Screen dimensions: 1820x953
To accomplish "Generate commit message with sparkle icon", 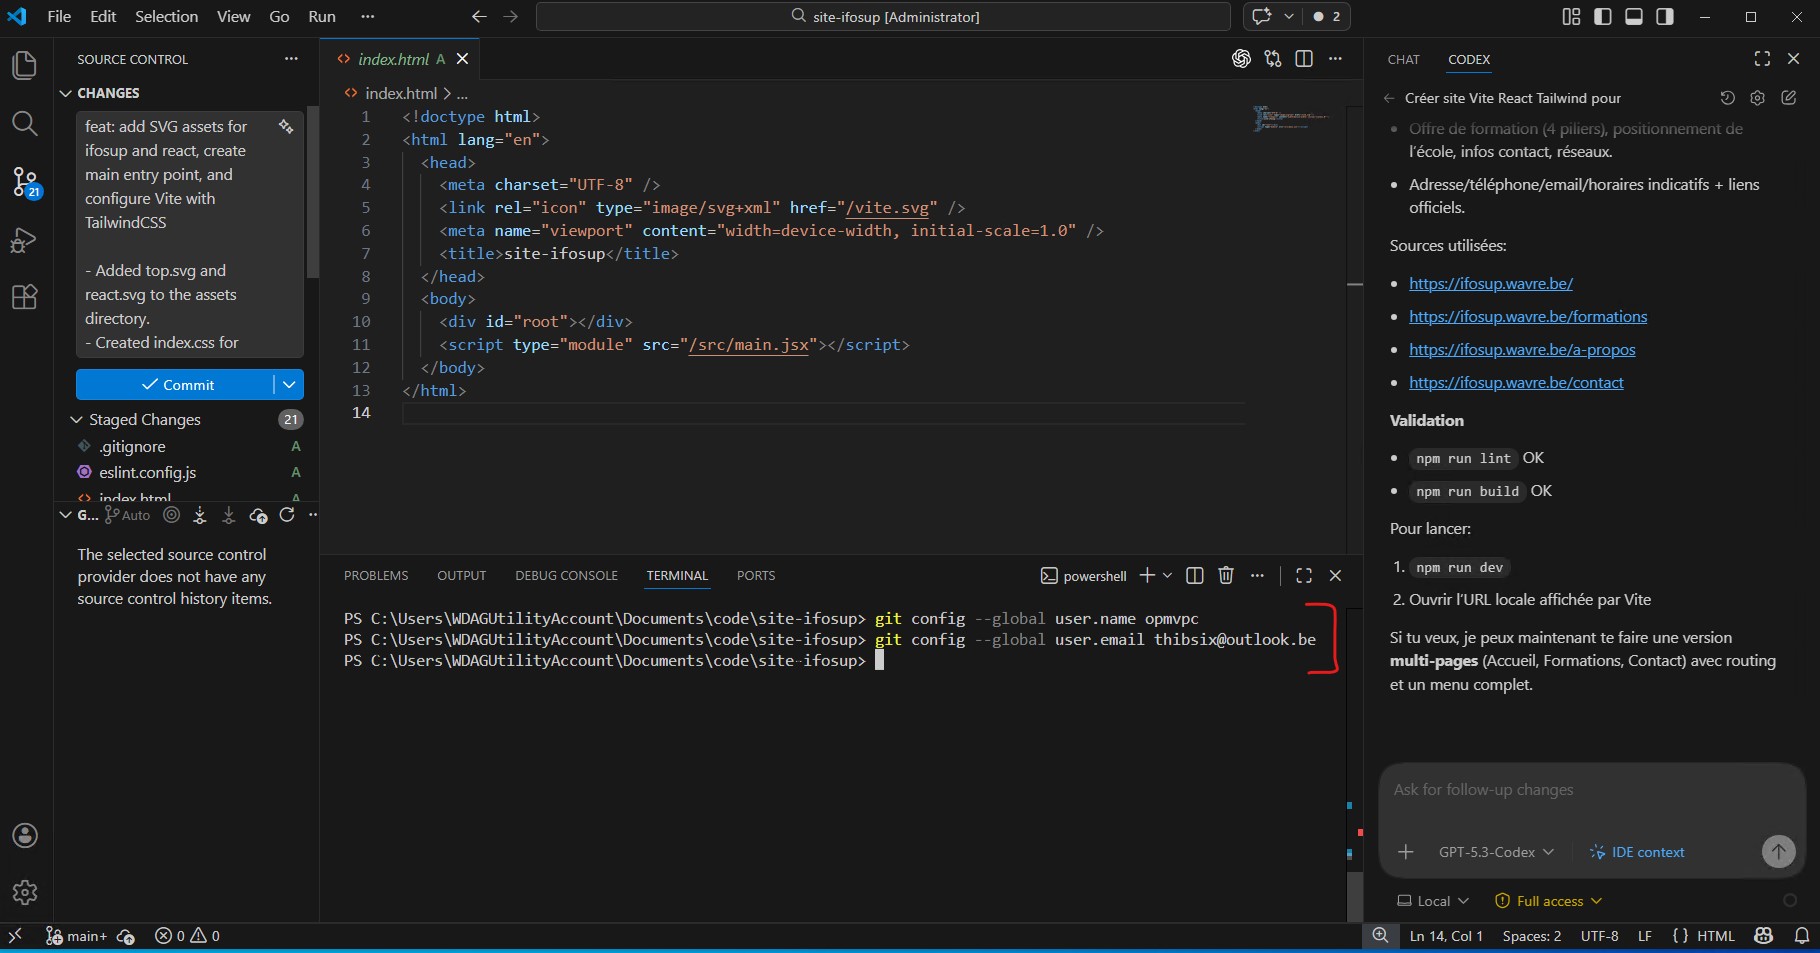I will pyautogui.click(x=286, y=126).
